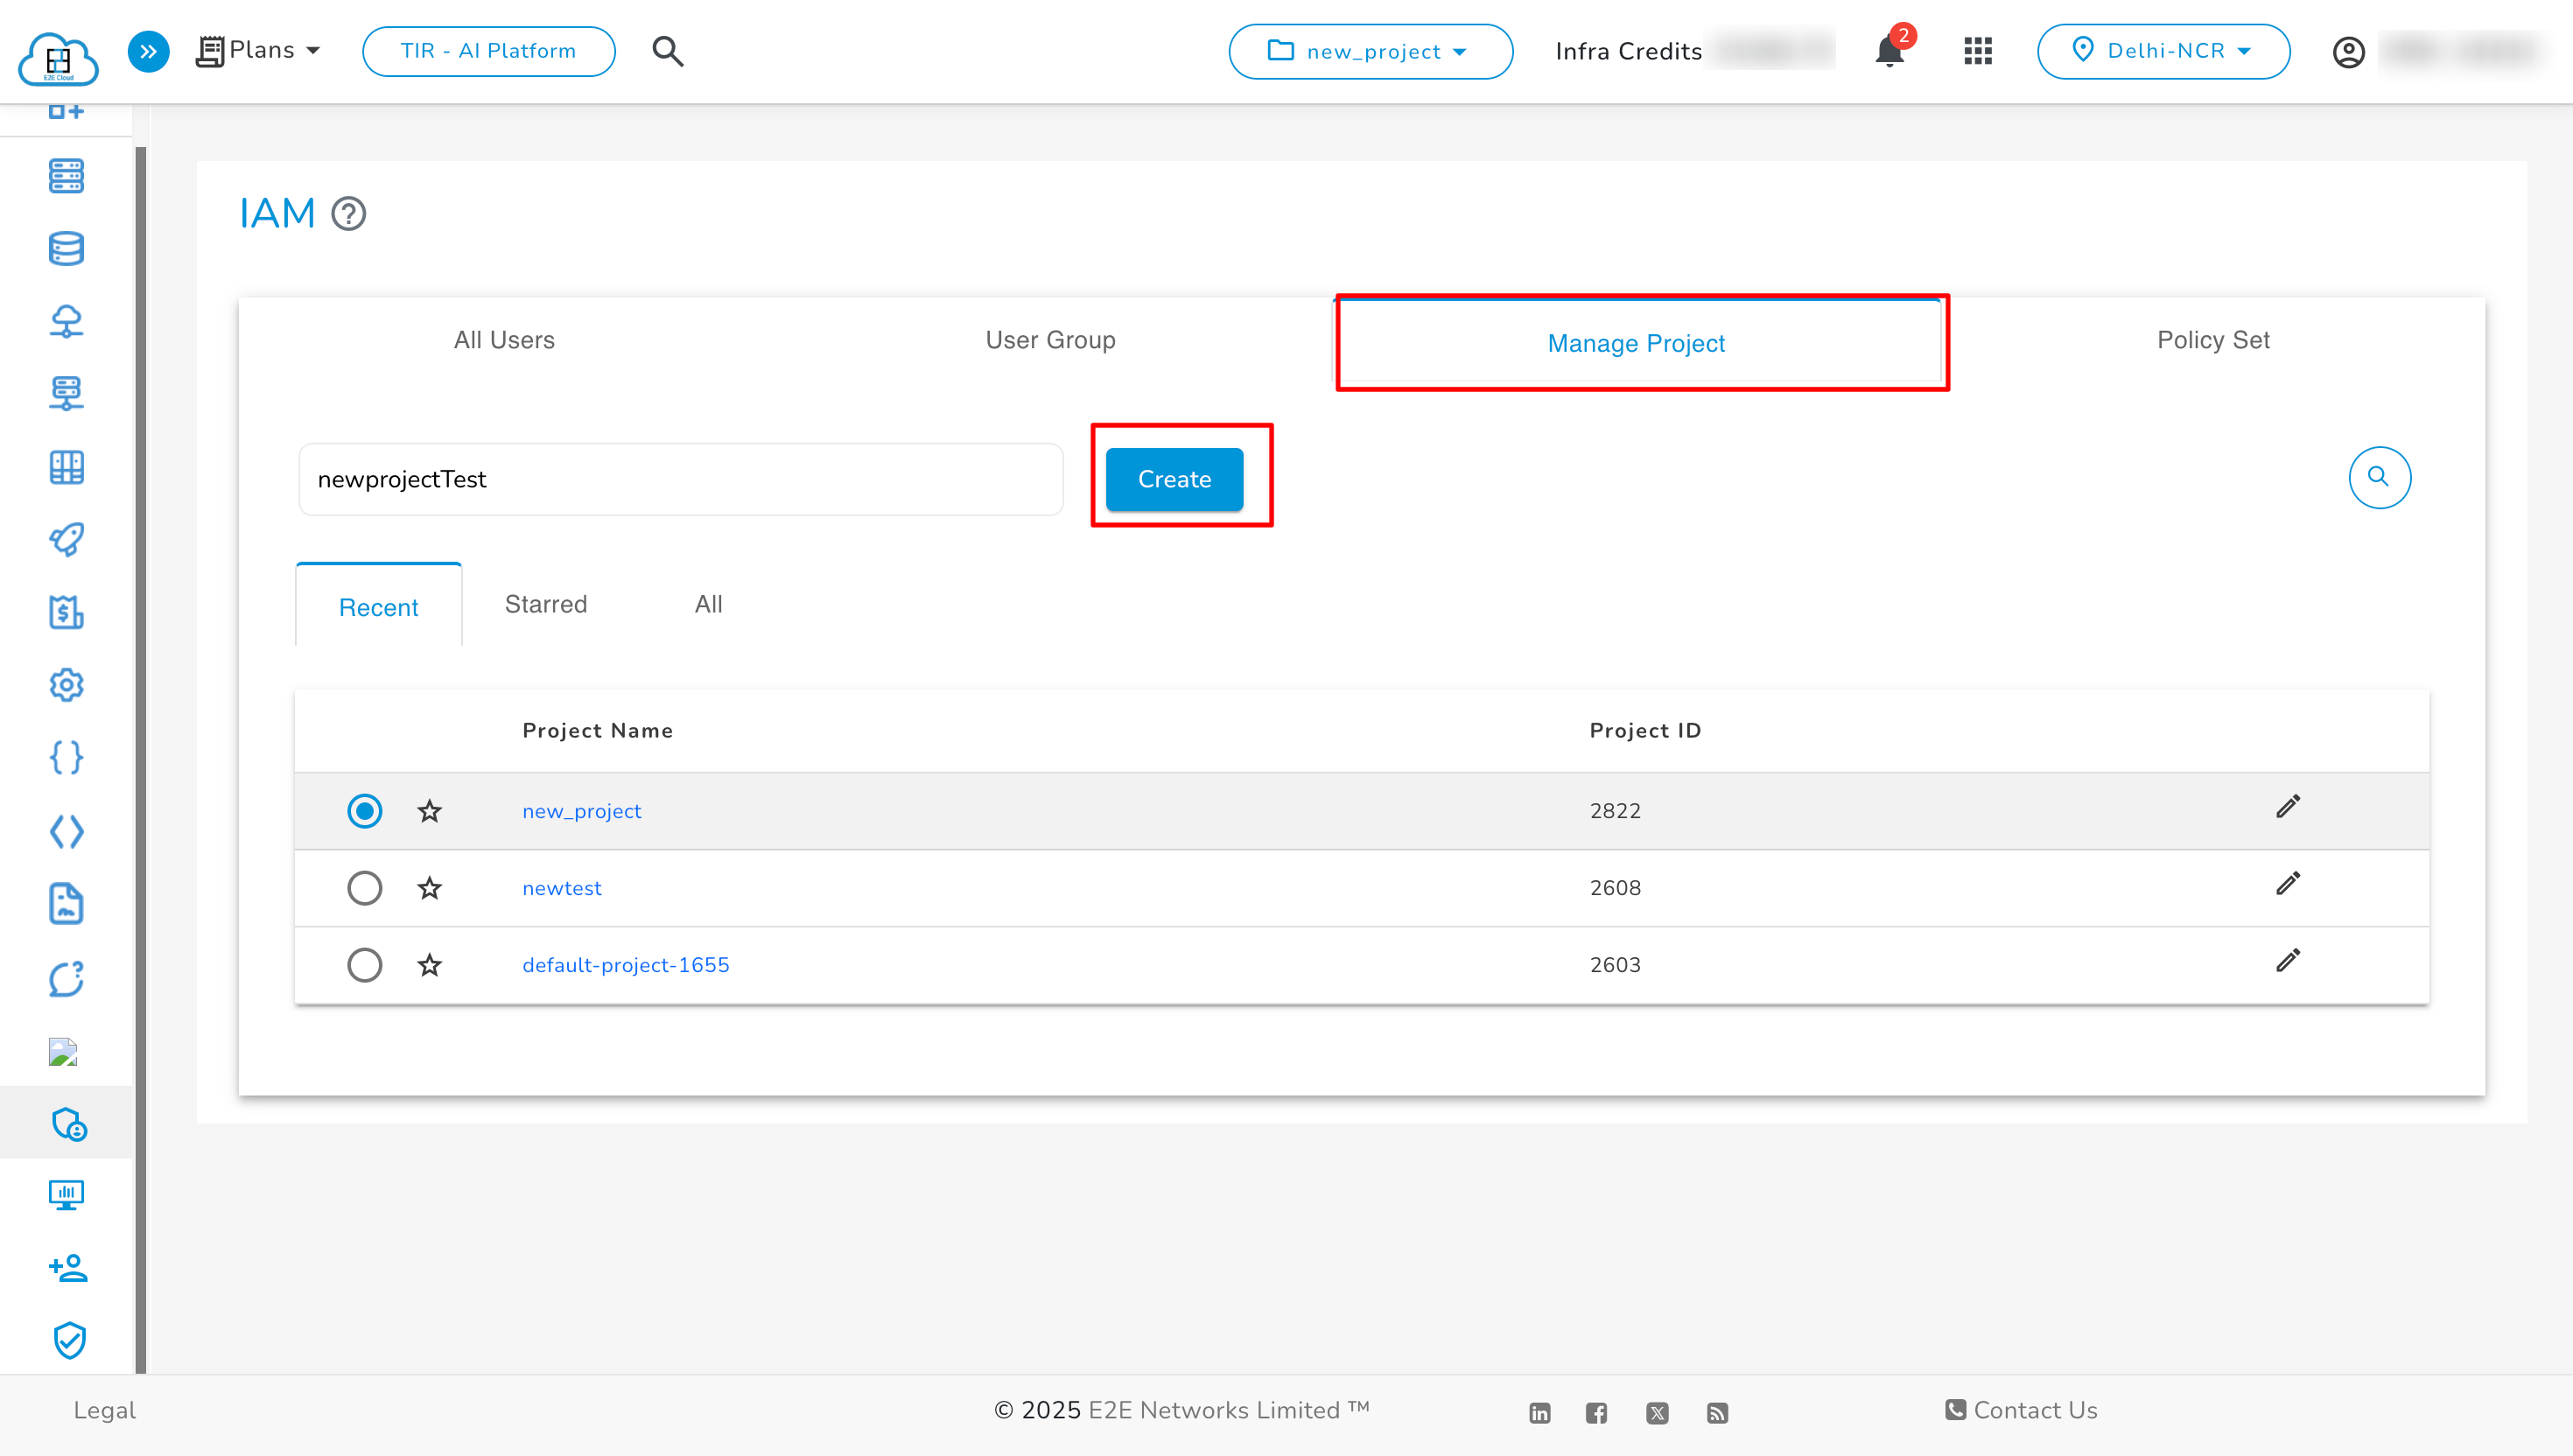The image size is (2573, 1456).
Task: Click the IAM help question mark icon
Action: click(x=348, y=214)
